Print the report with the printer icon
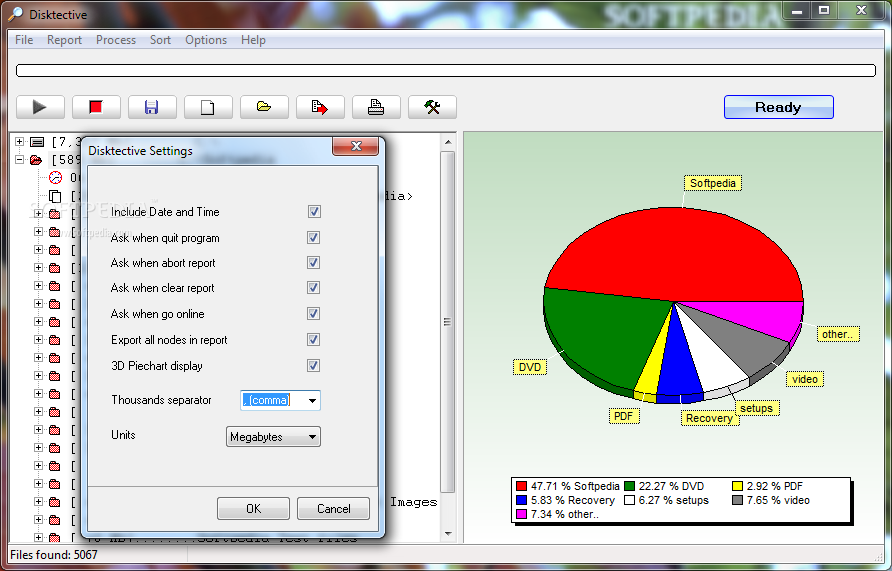Image resolution: width=892 pixels, height=571 pixels. pos(375,107)
